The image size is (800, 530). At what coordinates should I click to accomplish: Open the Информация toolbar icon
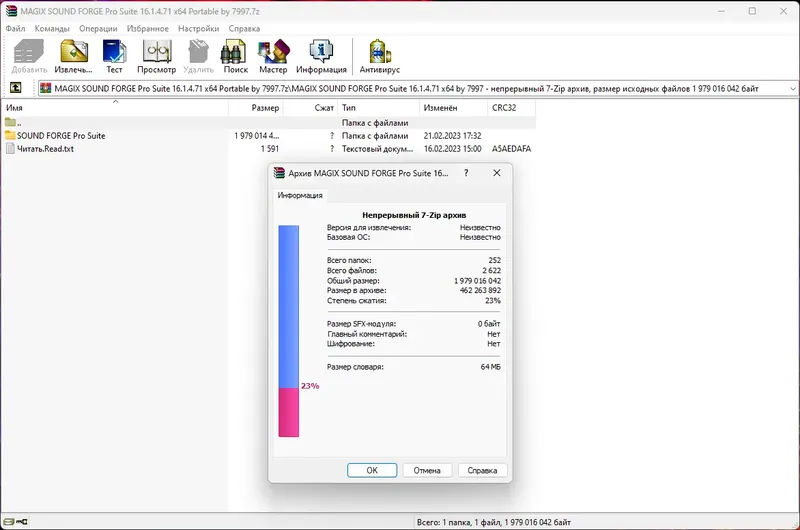(321, 56)
